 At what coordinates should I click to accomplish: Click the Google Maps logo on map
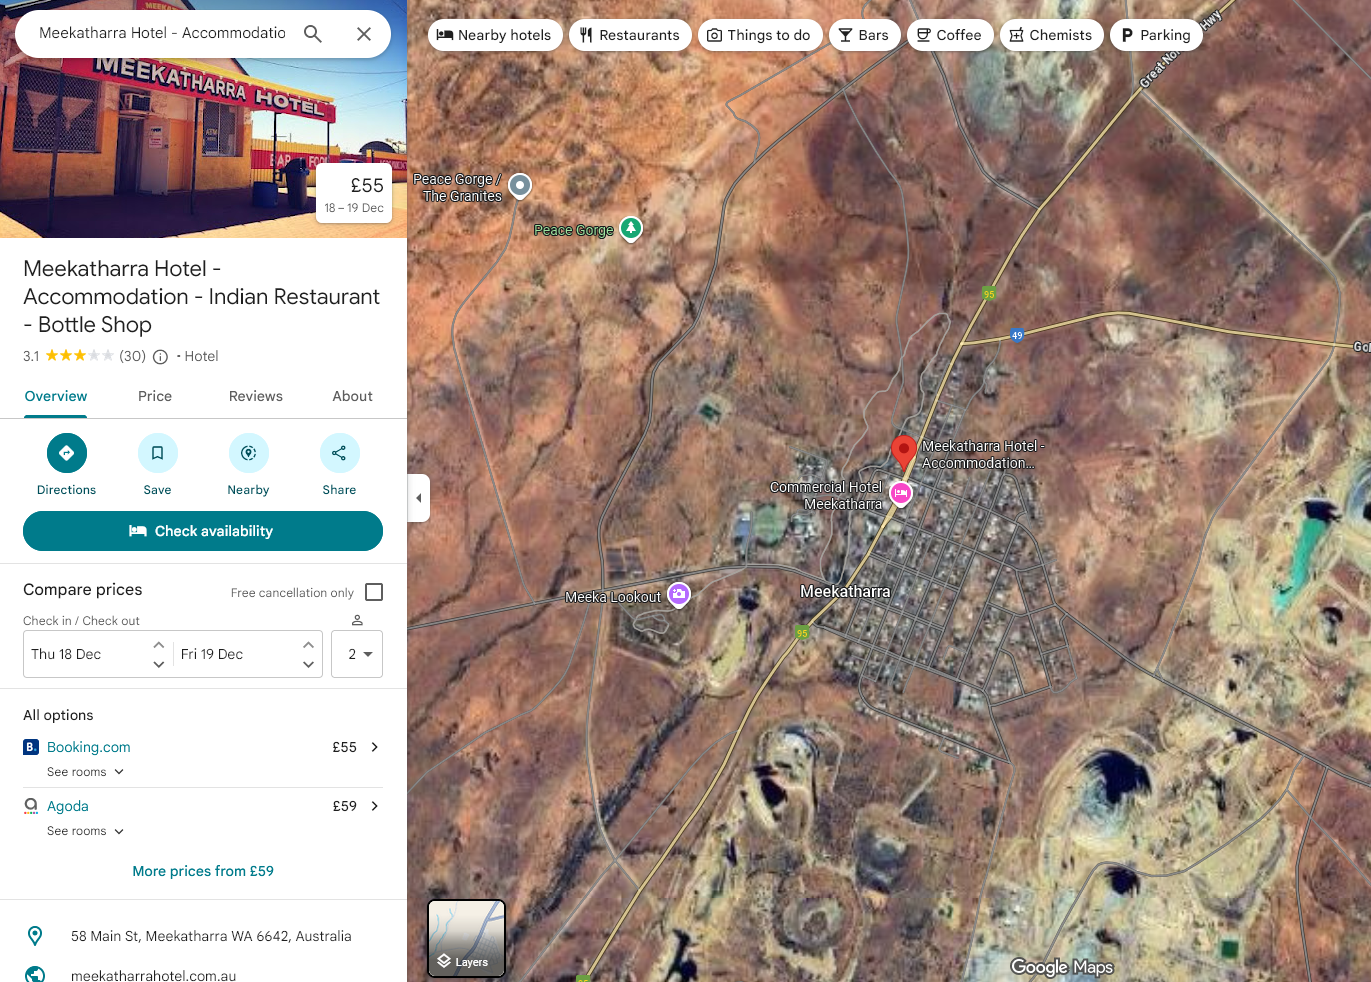tap(1062, 967)
